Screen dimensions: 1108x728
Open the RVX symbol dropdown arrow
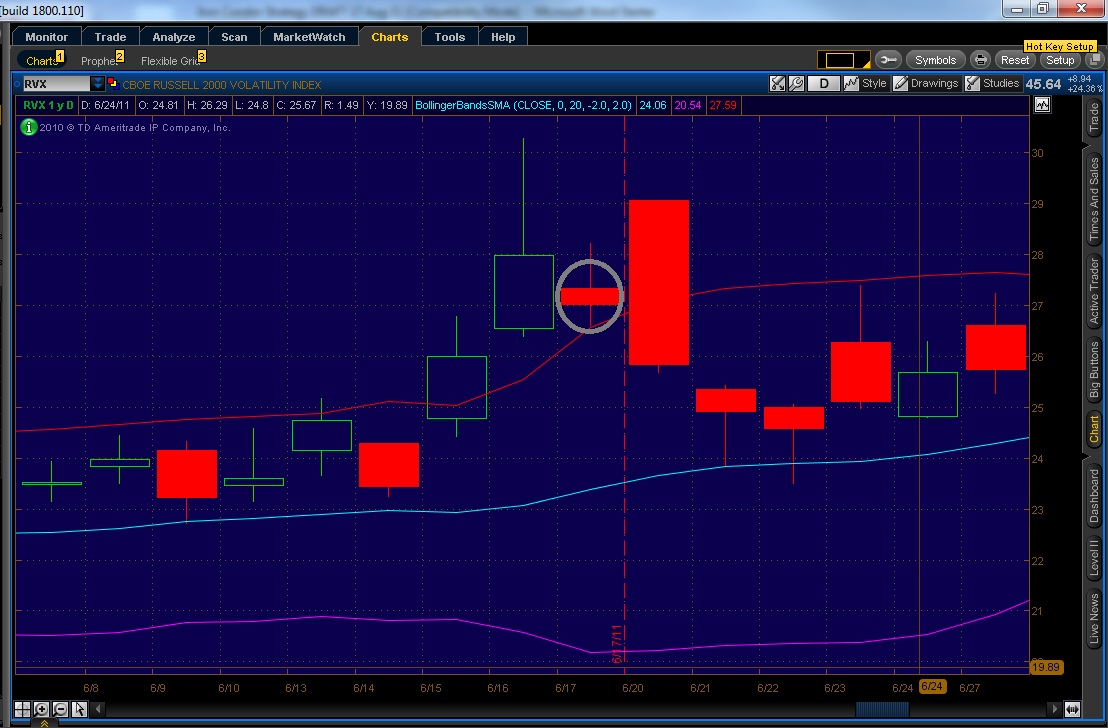coord(97,84)
